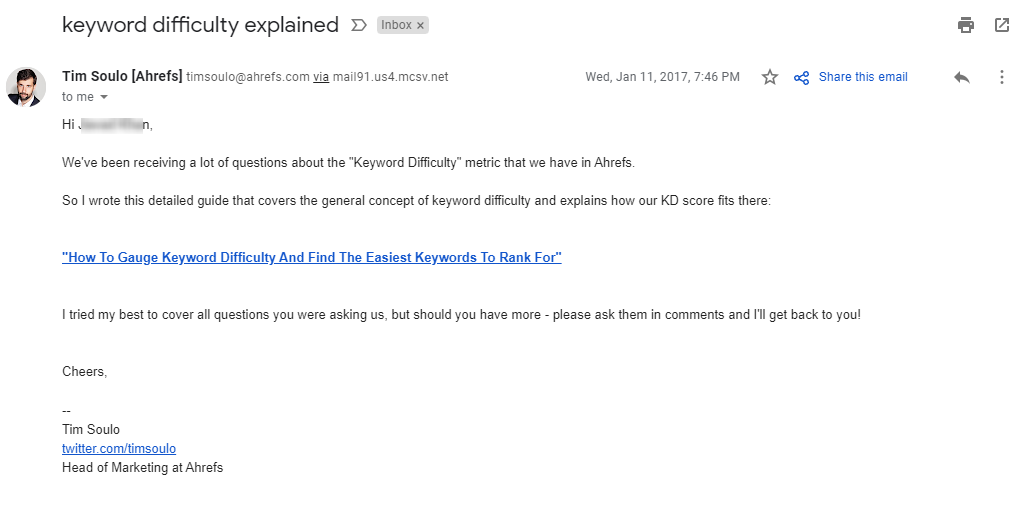Screen dimensions: 1020x506
Task: Expand recipient details arrow beside "to me"
Action: (104, 97)
